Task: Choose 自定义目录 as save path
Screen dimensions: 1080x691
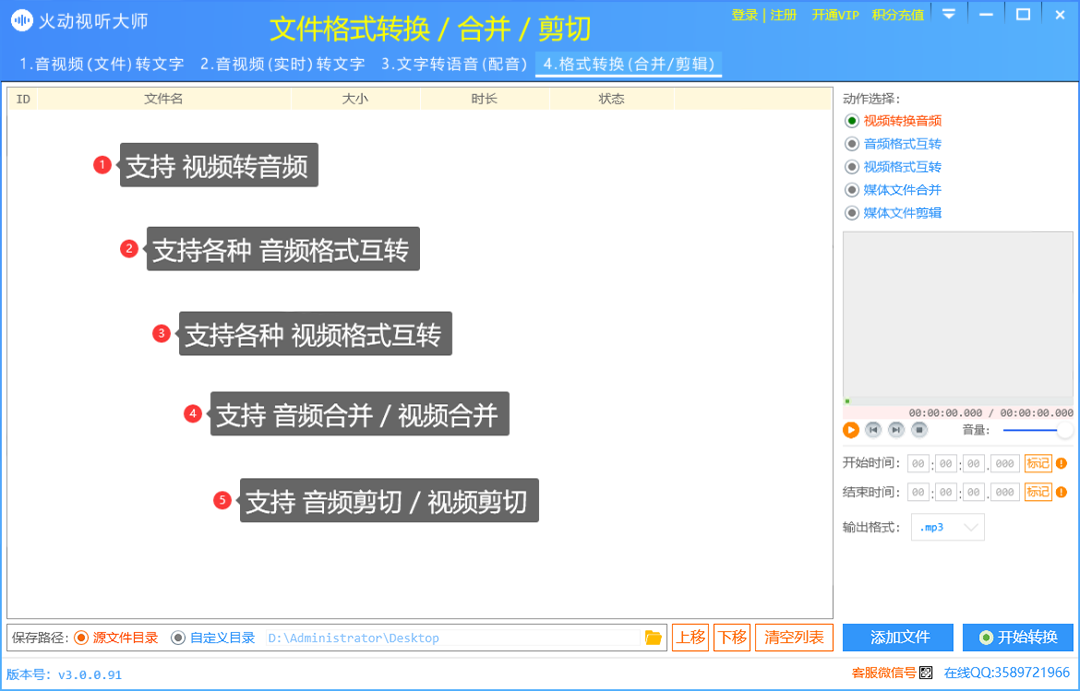Action: [213, 638]
